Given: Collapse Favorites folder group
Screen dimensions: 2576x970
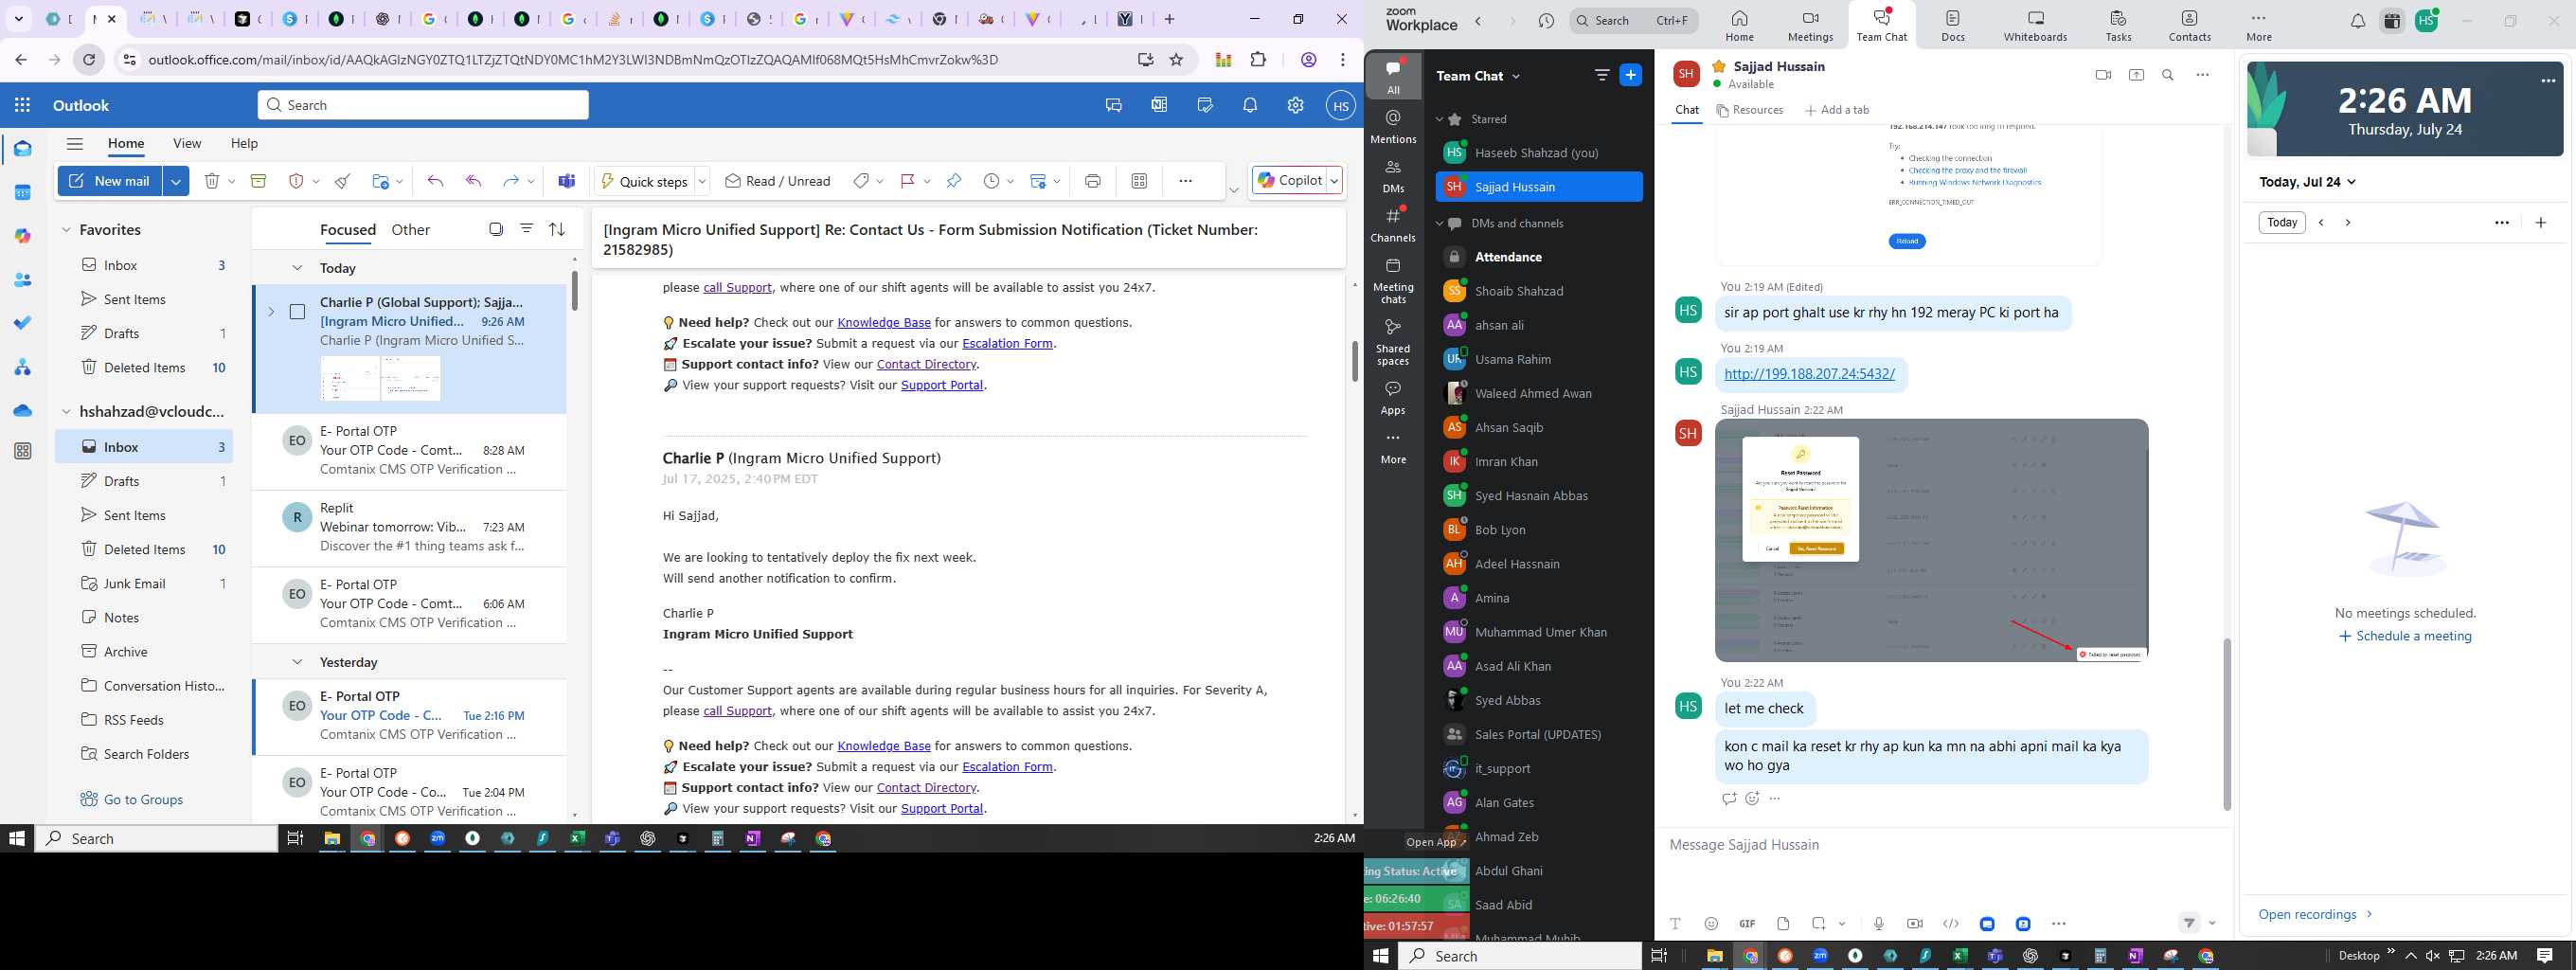Looking at the screenshot, I should coord(66,230).
